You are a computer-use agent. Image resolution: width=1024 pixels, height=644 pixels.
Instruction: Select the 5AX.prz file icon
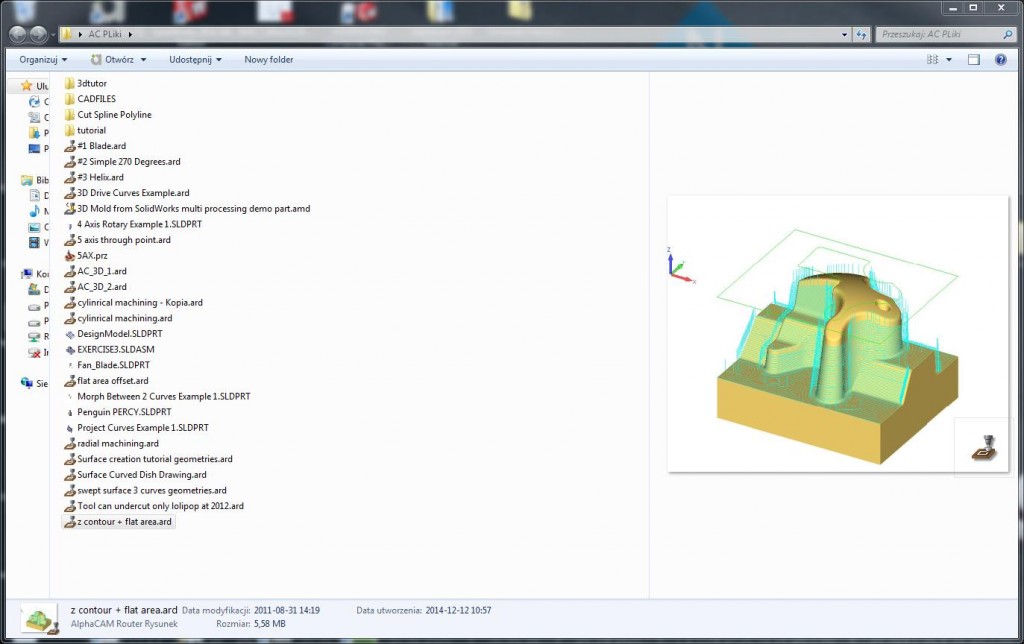tap(69, 255)
